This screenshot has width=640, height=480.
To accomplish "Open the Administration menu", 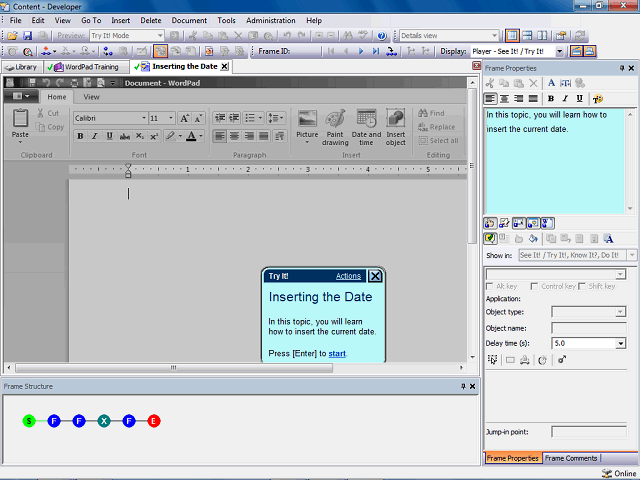I will click(270, 20).
